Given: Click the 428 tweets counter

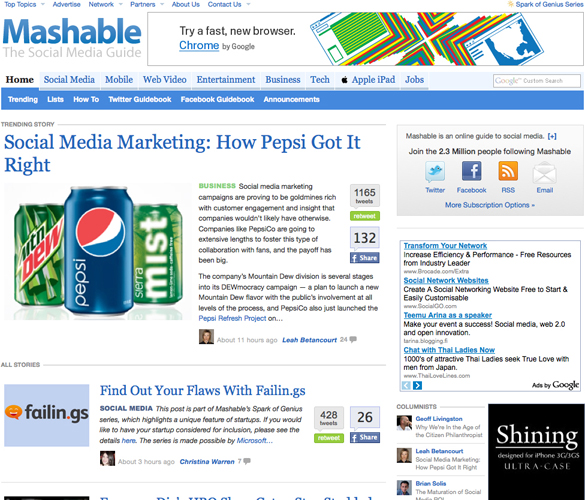Looking at the screenshot, I should 329,418.
